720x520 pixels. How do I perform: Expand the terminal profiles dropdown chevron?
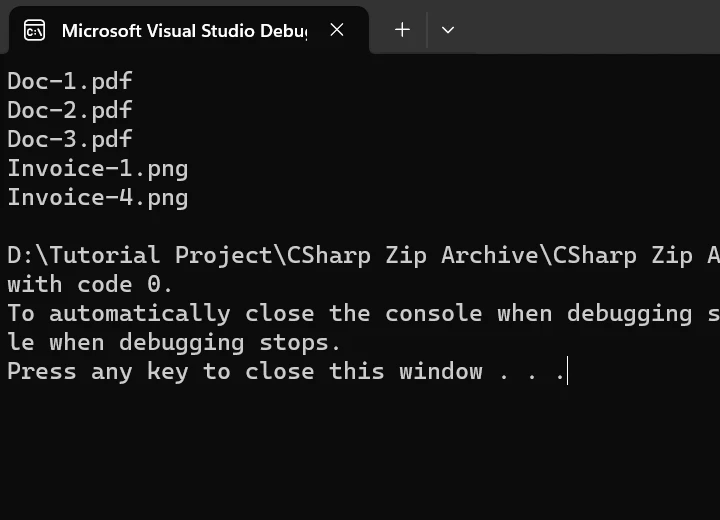(x=448, y=30)
